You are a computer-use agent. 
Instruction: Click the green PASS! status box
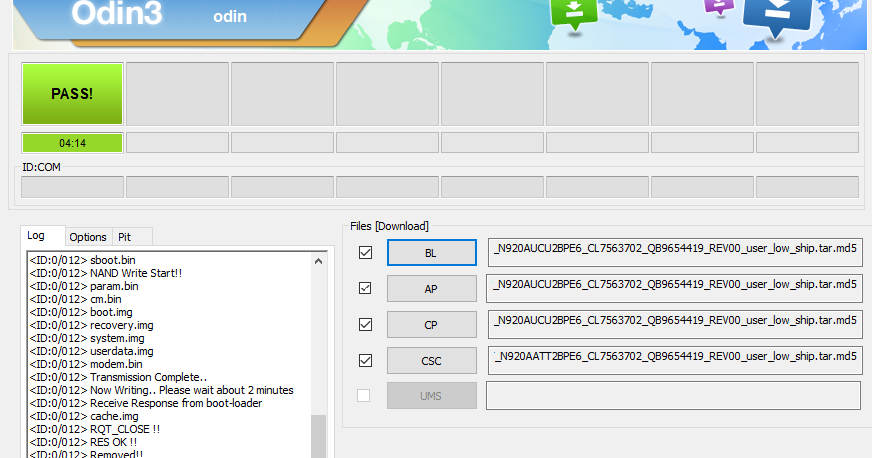click(72, 94)
